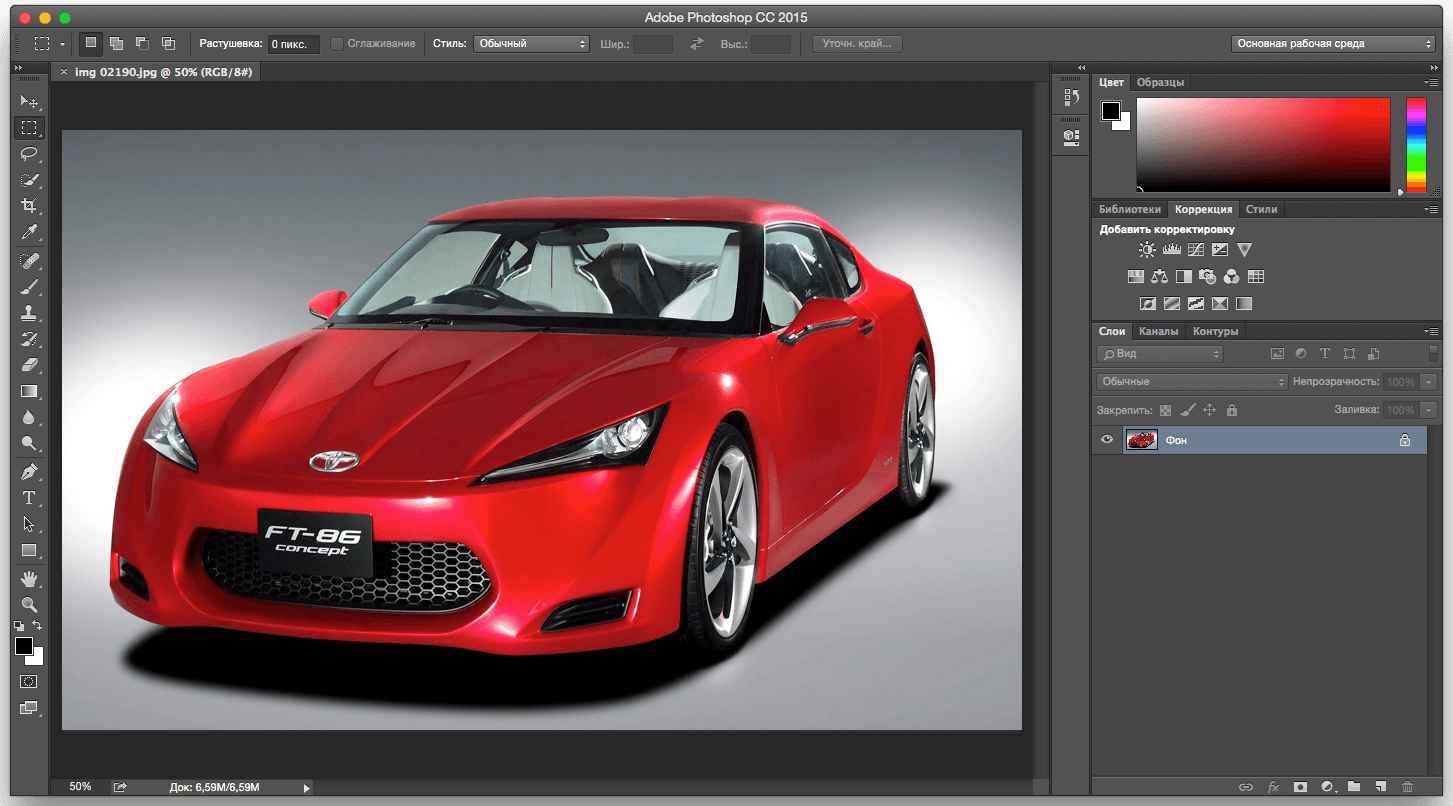Select the Rectangular Marquee tool in the toolbox
The height and width of the screenshot is (806, 1453).
(29, 128)
